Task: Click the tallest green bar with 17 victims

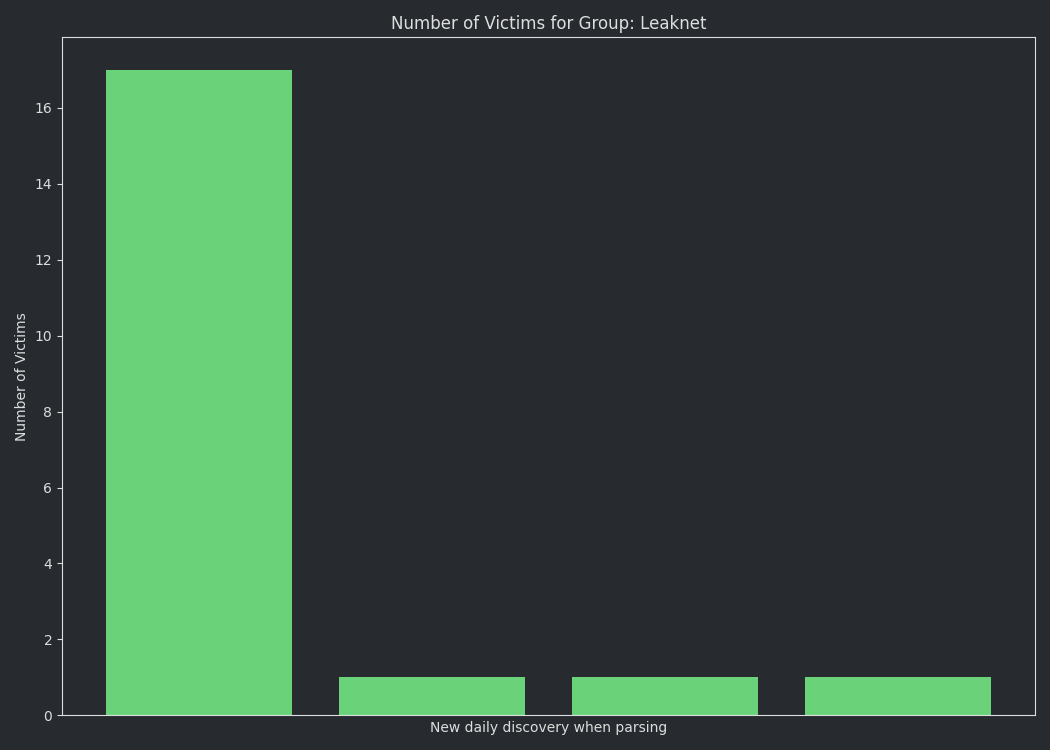Action: pyautogui.click(x=199, y=392)
